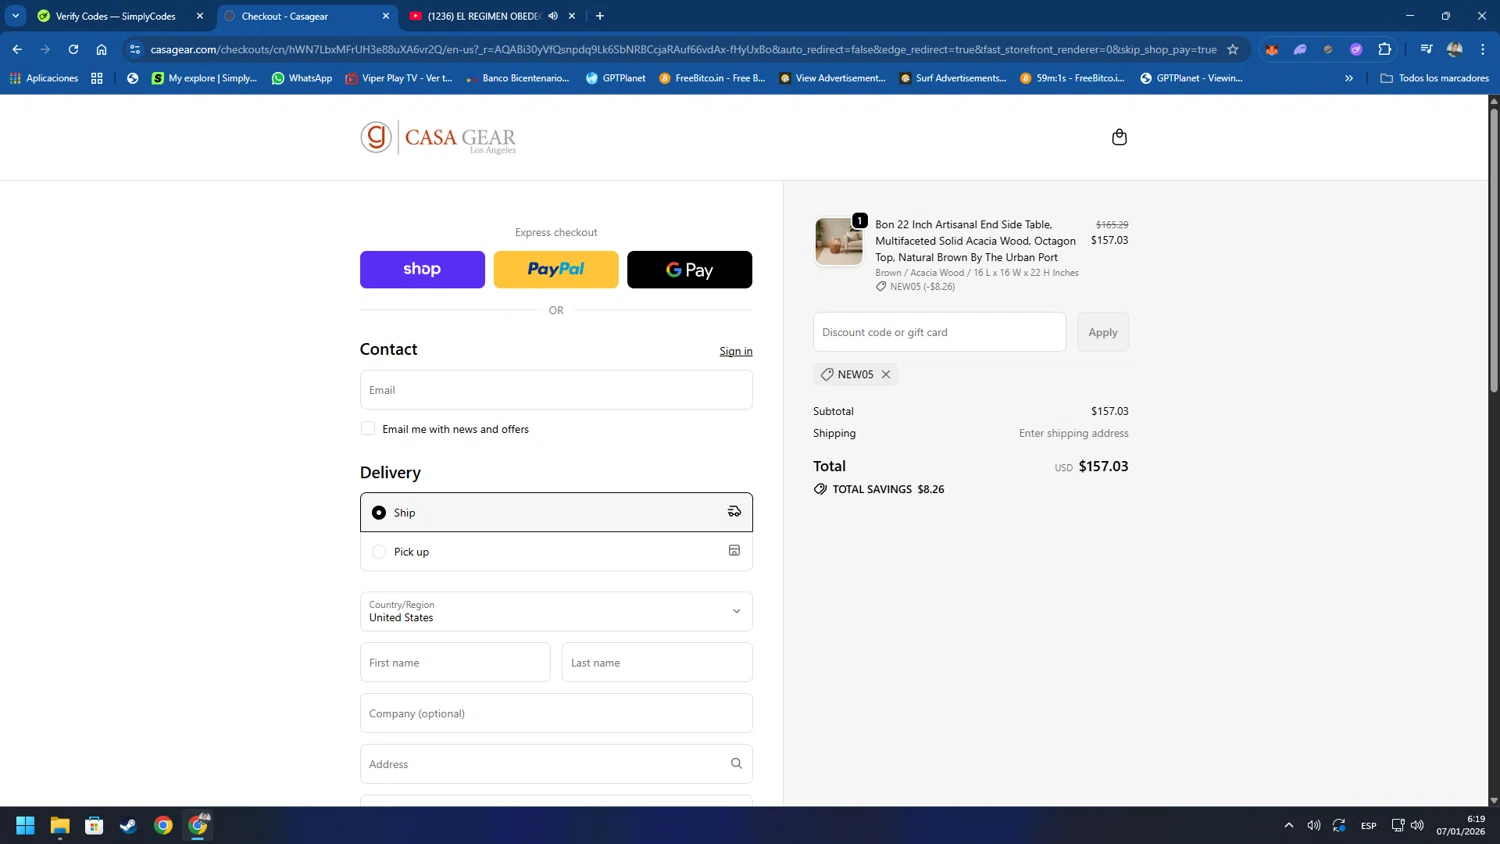
Task: Open the Todos los marcadores folder
Action: pos(1434,78)
